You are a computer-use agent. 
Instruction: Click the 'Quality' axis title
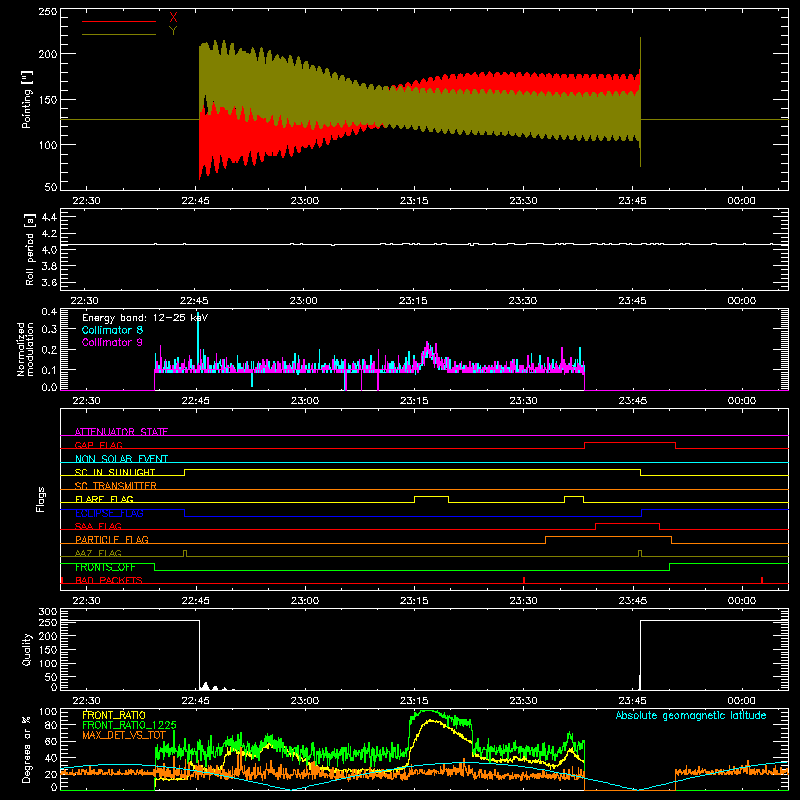point(27,649)
